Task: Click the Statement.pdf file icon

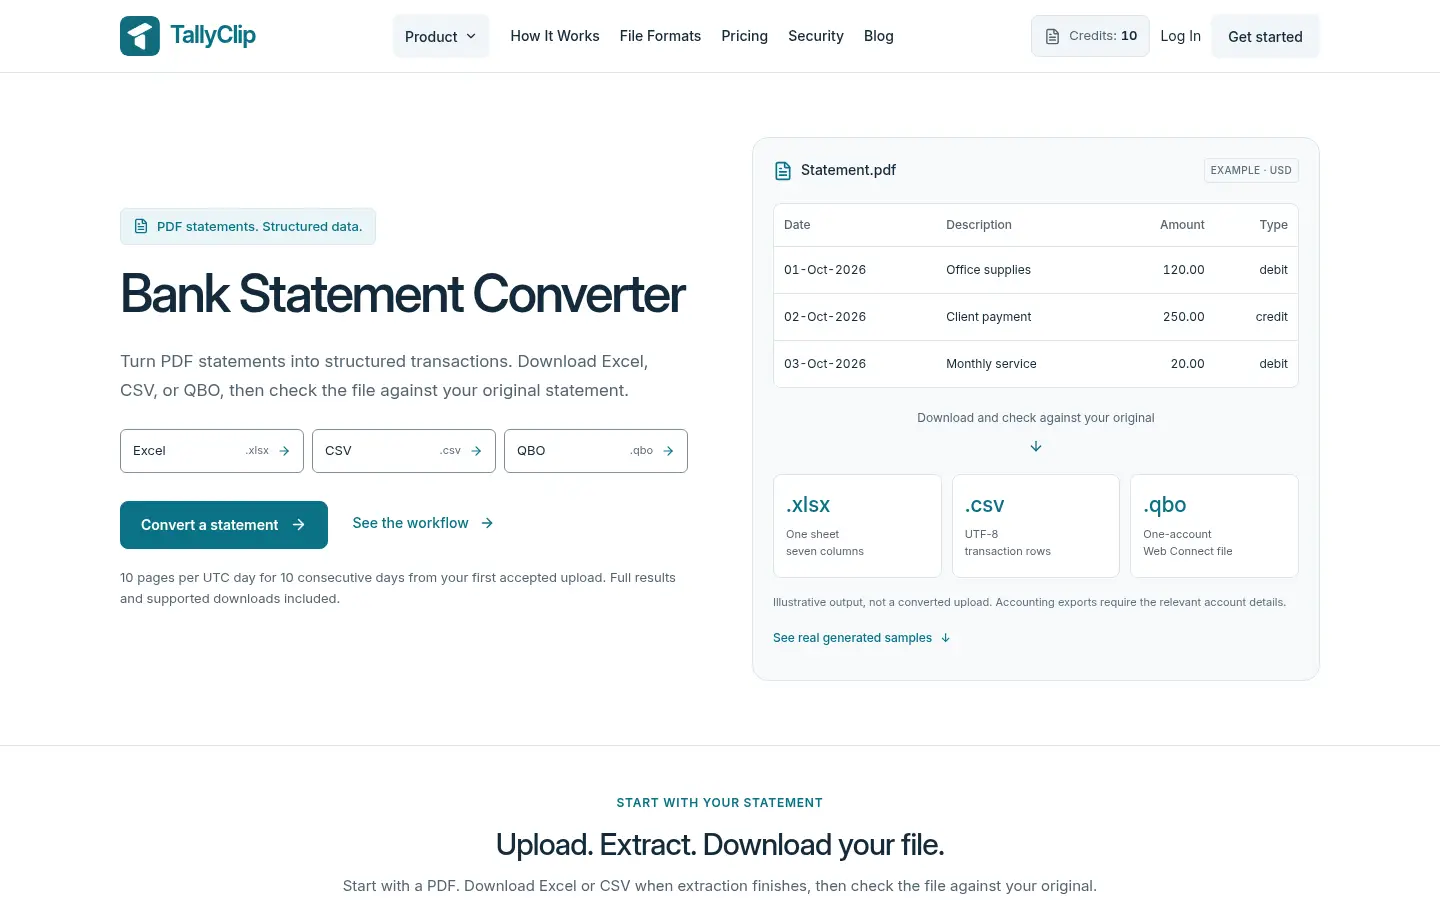Action: [783, 171]
